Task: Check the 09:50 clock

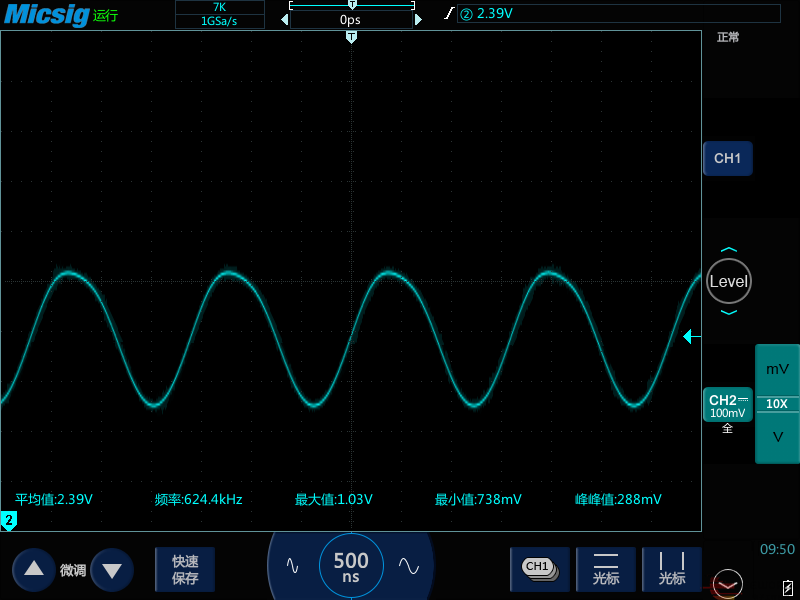Action: click(x=777, y=549)
